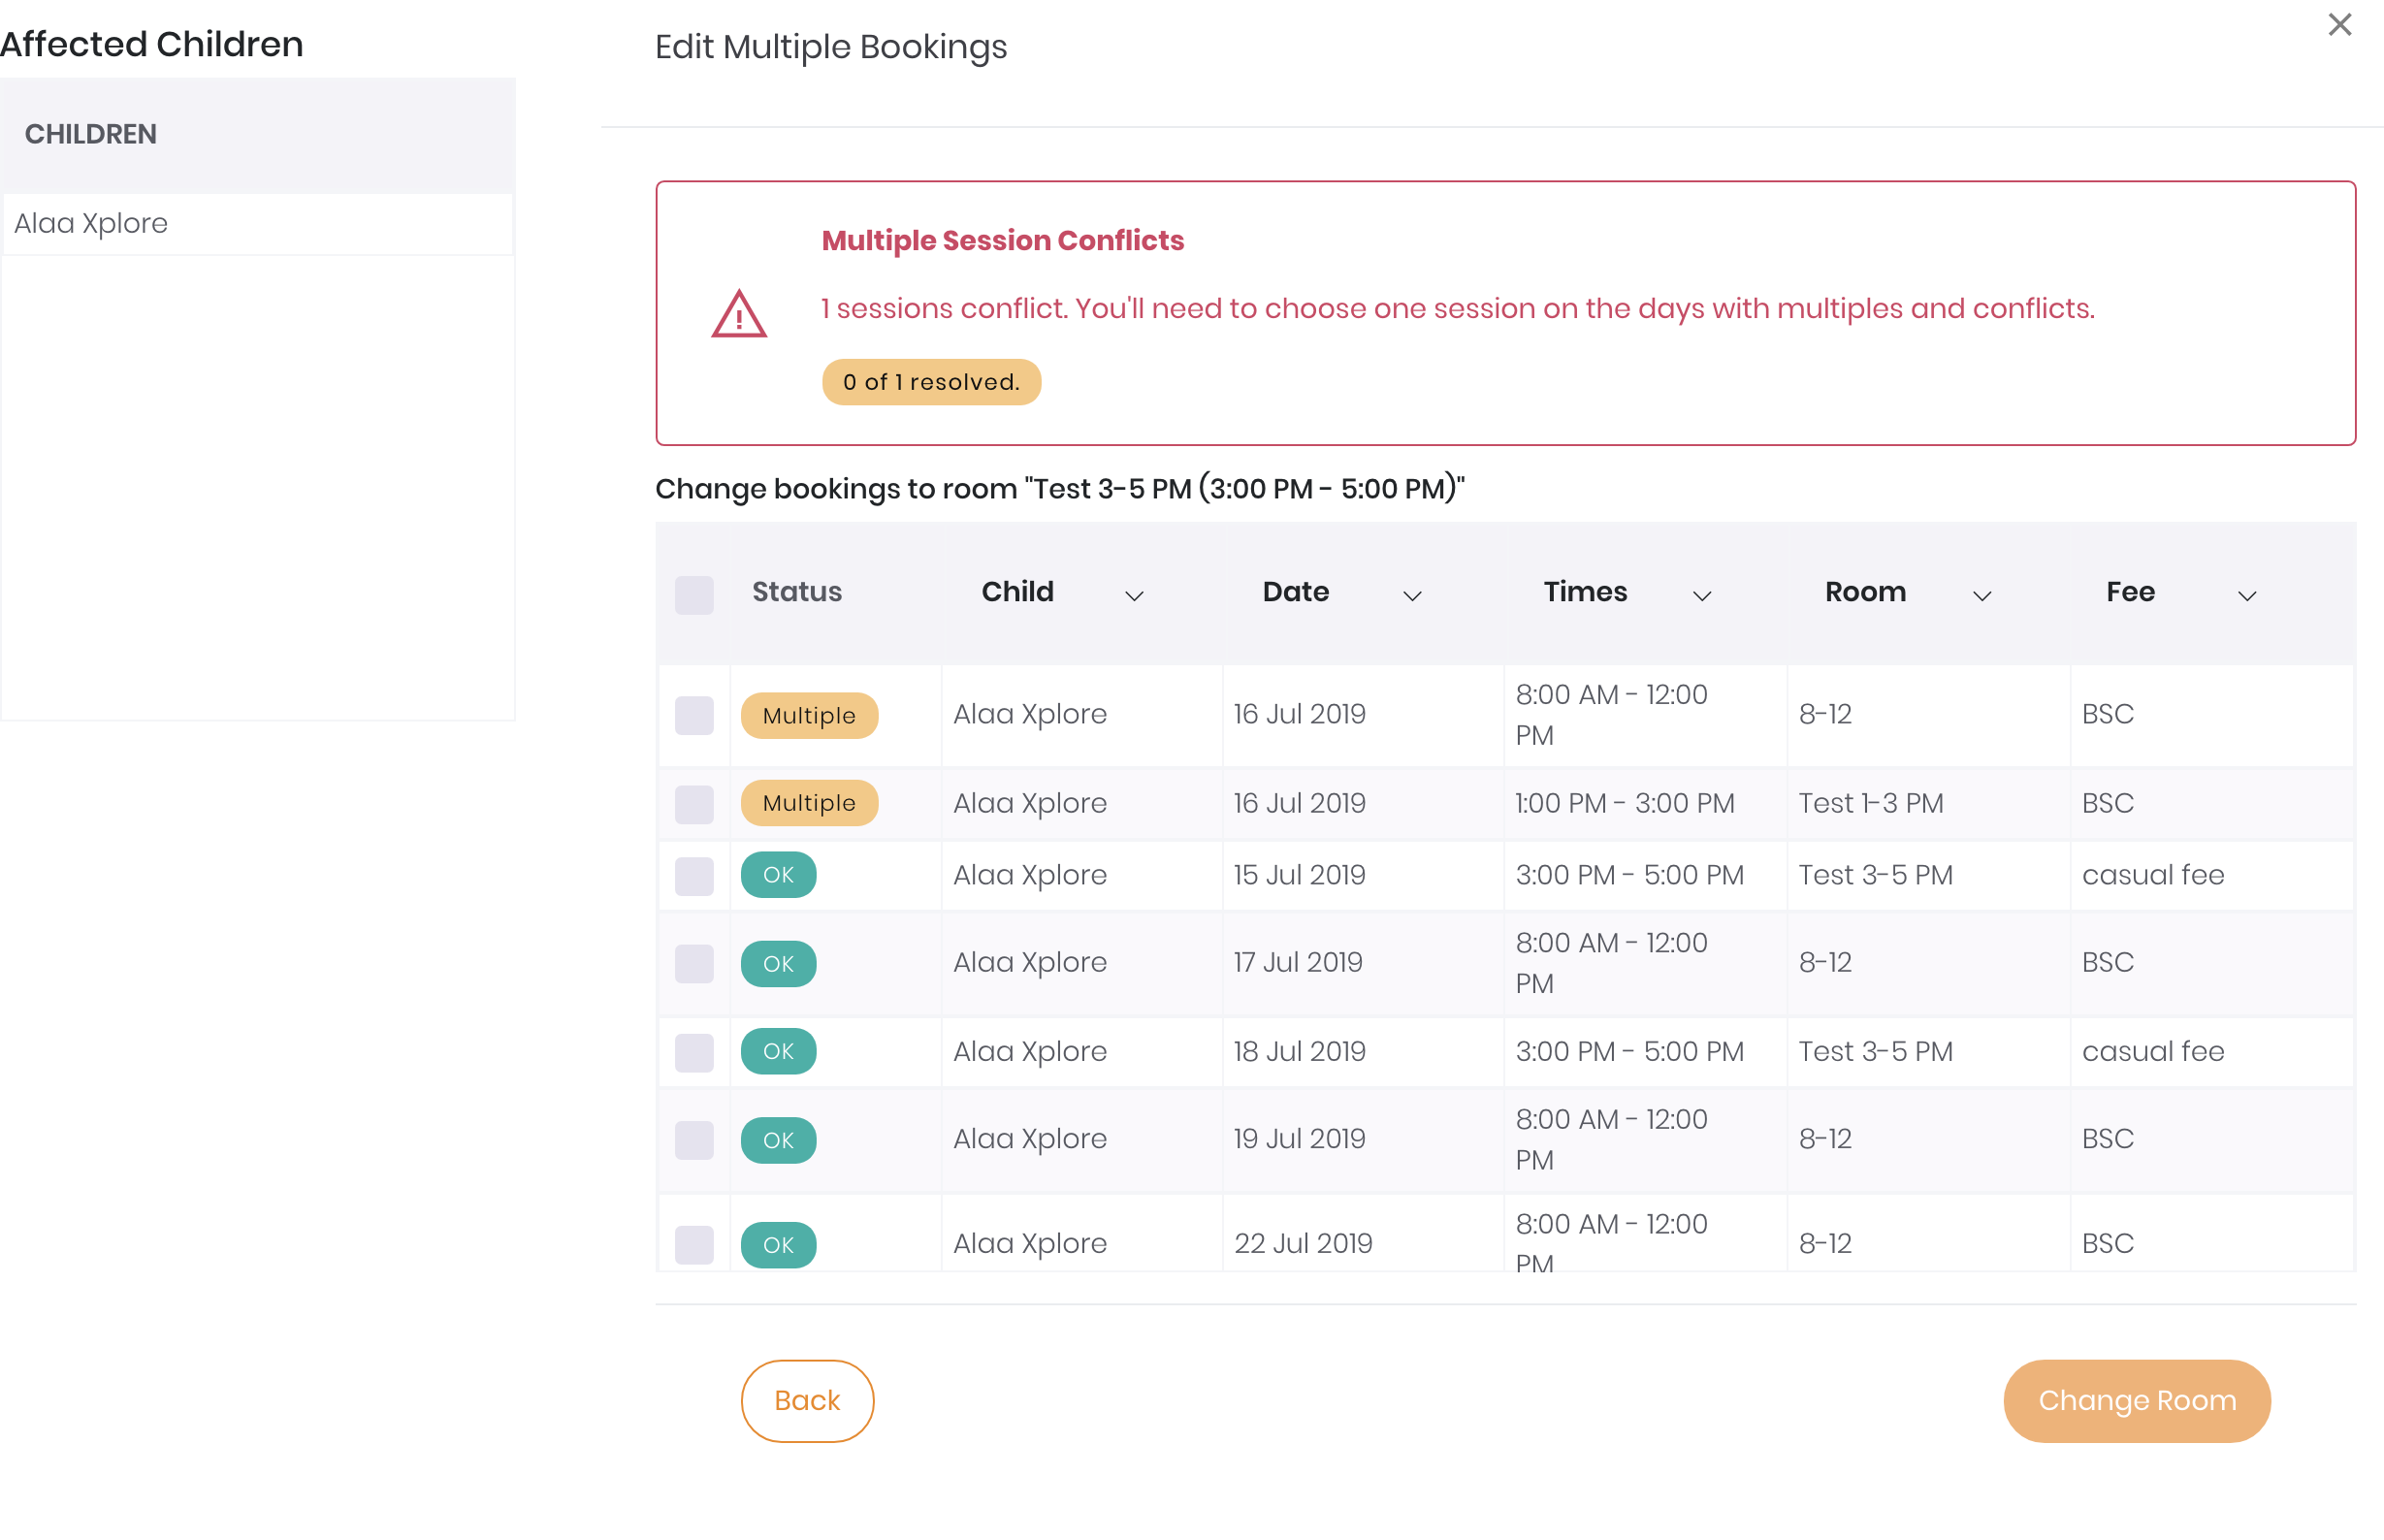This screenshot has height=1540, width=2384.
Task: Expand the Child column filter arrow
Action: pos(1133,596)
